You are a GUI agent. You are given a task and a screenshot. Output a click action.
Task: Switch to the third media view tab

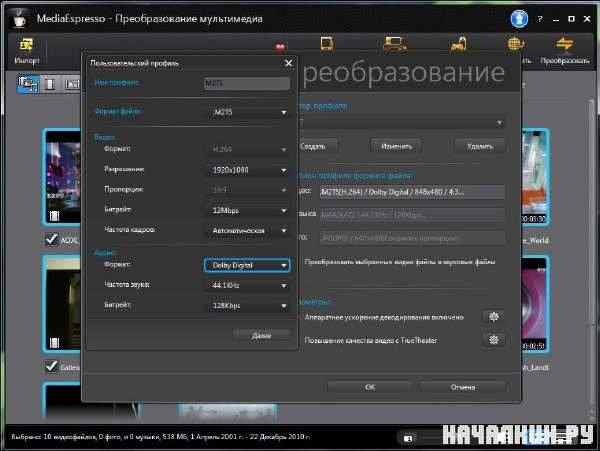click(x=72, y=84)
